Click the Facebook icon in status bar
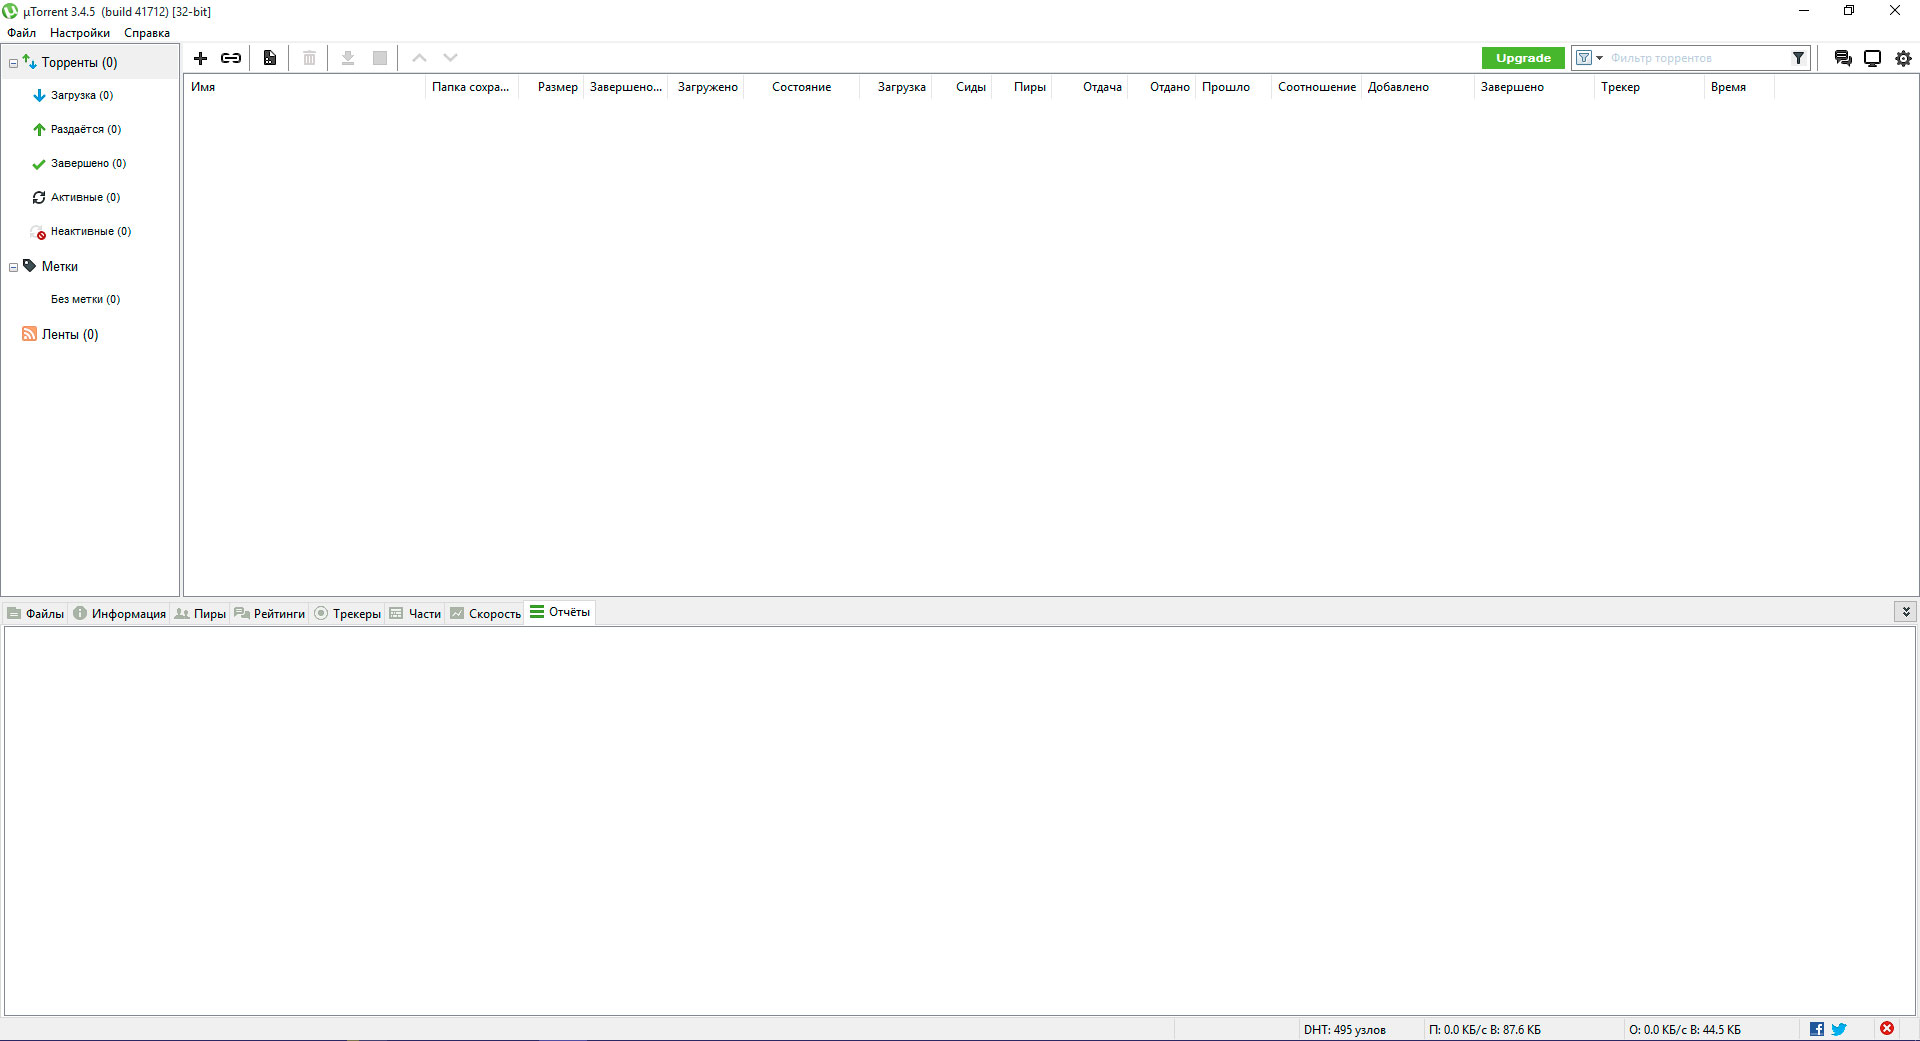 [x=1816, y=1029]
